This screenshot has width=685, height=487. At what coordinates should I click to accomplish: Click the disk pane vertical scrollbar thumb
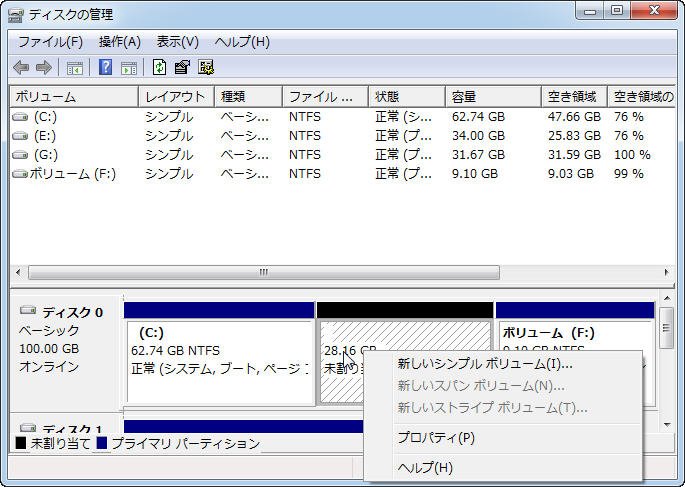tap(667, 328)
